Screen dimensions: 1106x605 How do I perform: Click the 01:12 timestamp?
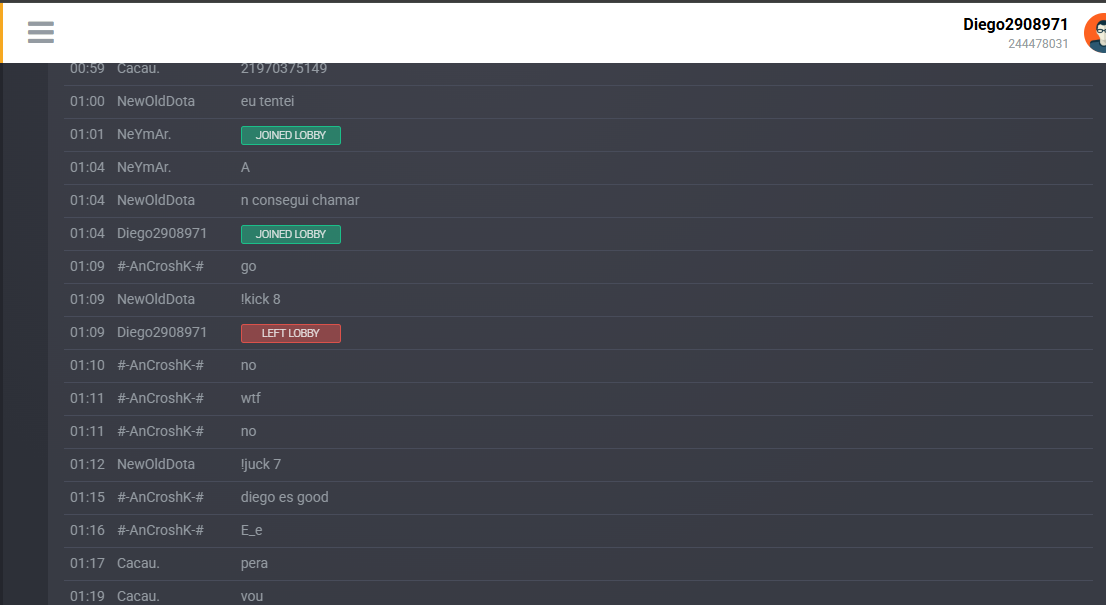point(87,464)
